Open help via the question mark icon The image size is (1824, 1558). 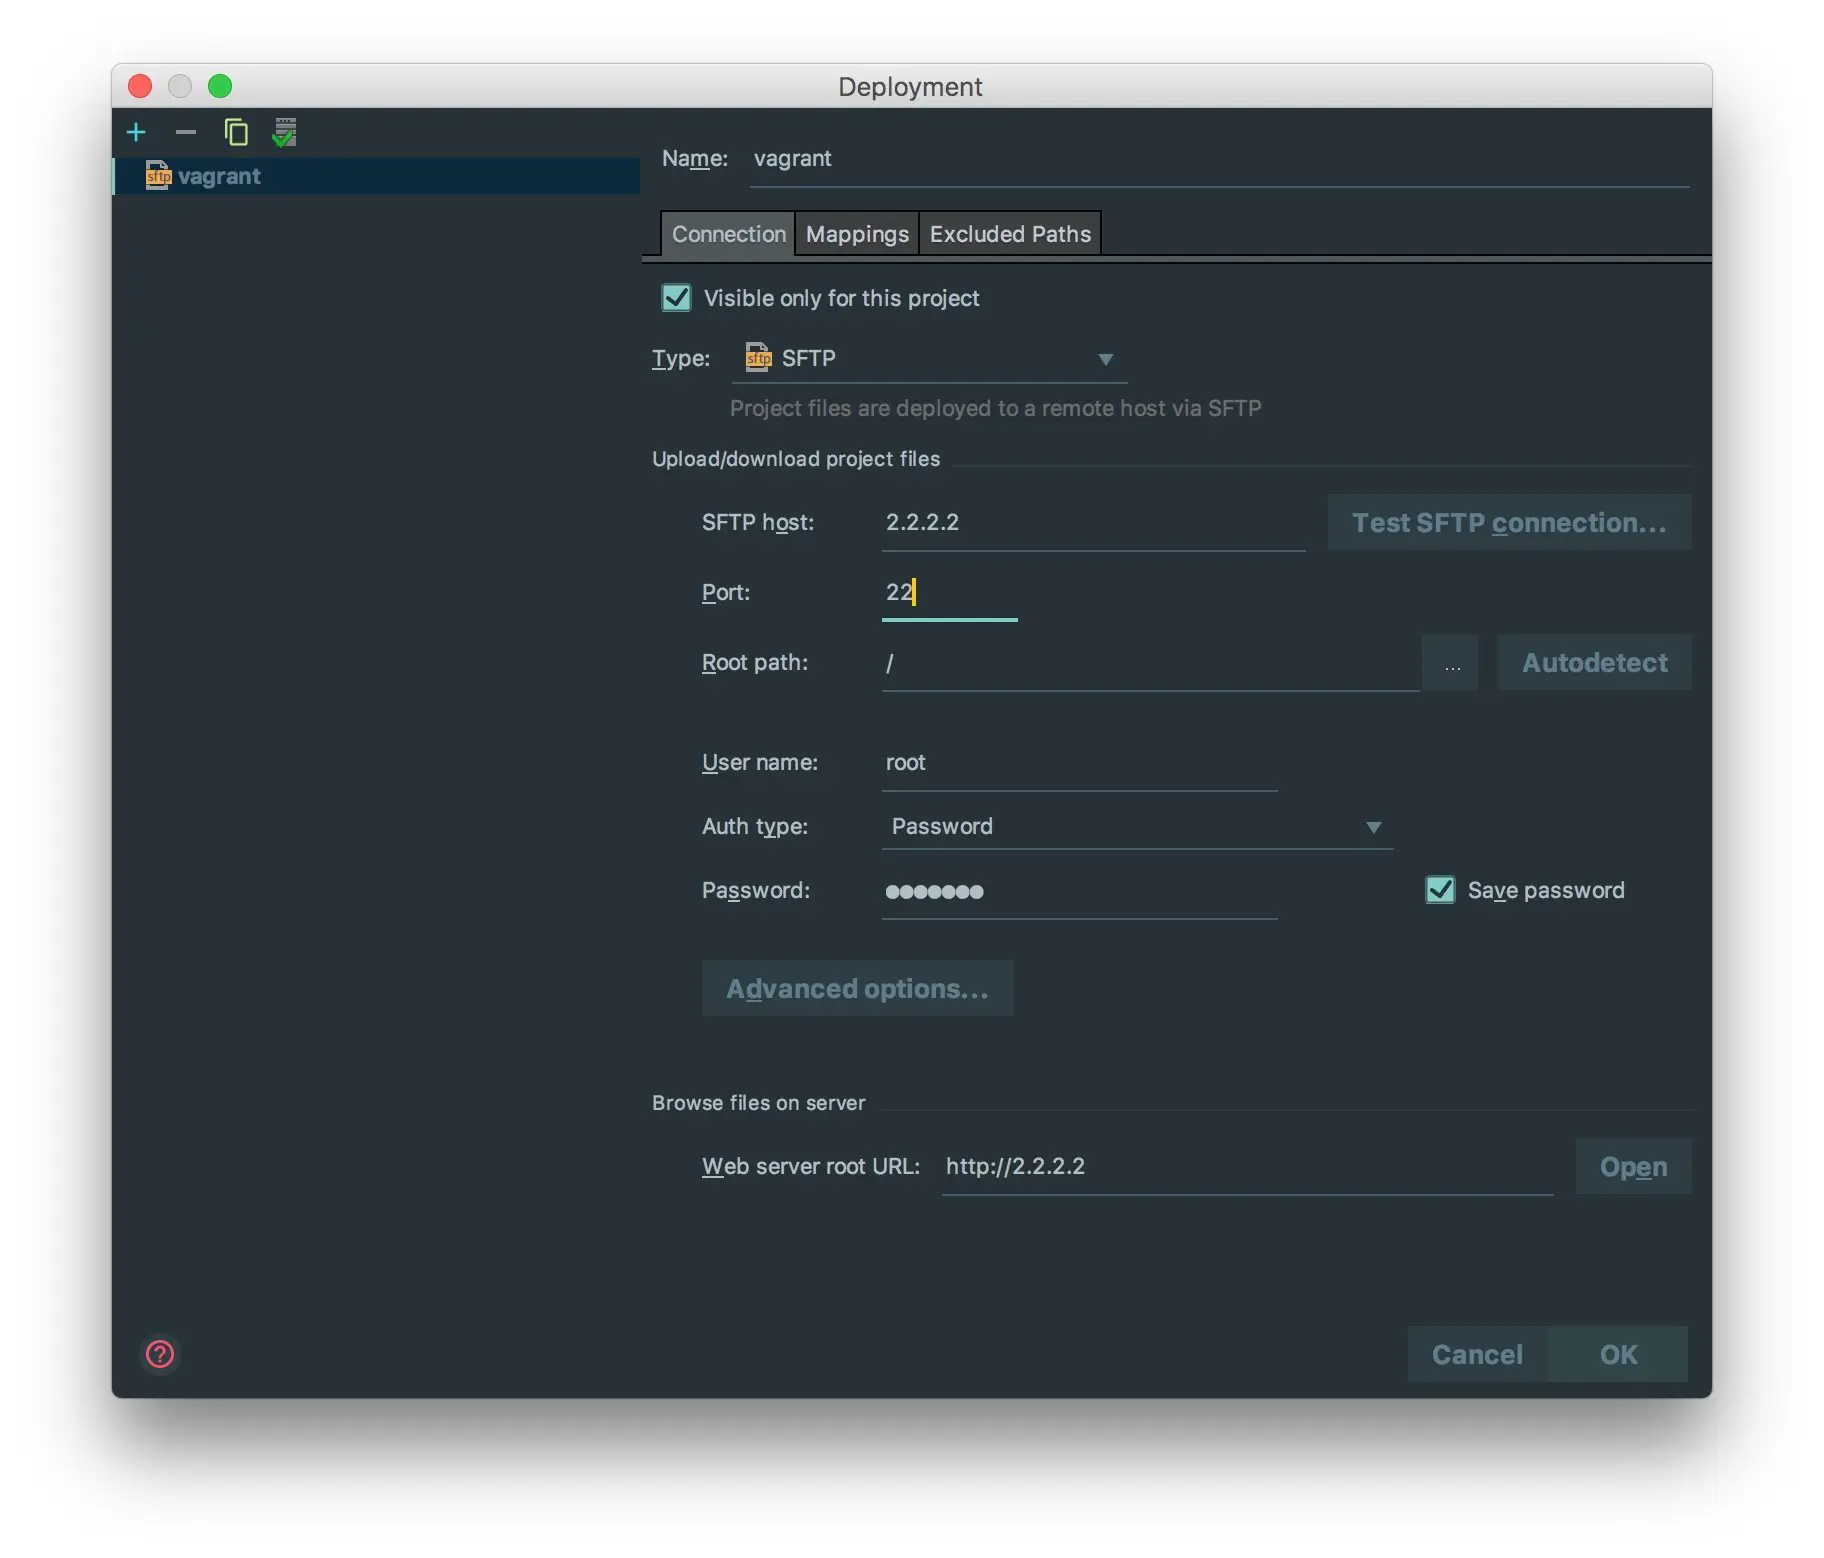point(160,1354)
